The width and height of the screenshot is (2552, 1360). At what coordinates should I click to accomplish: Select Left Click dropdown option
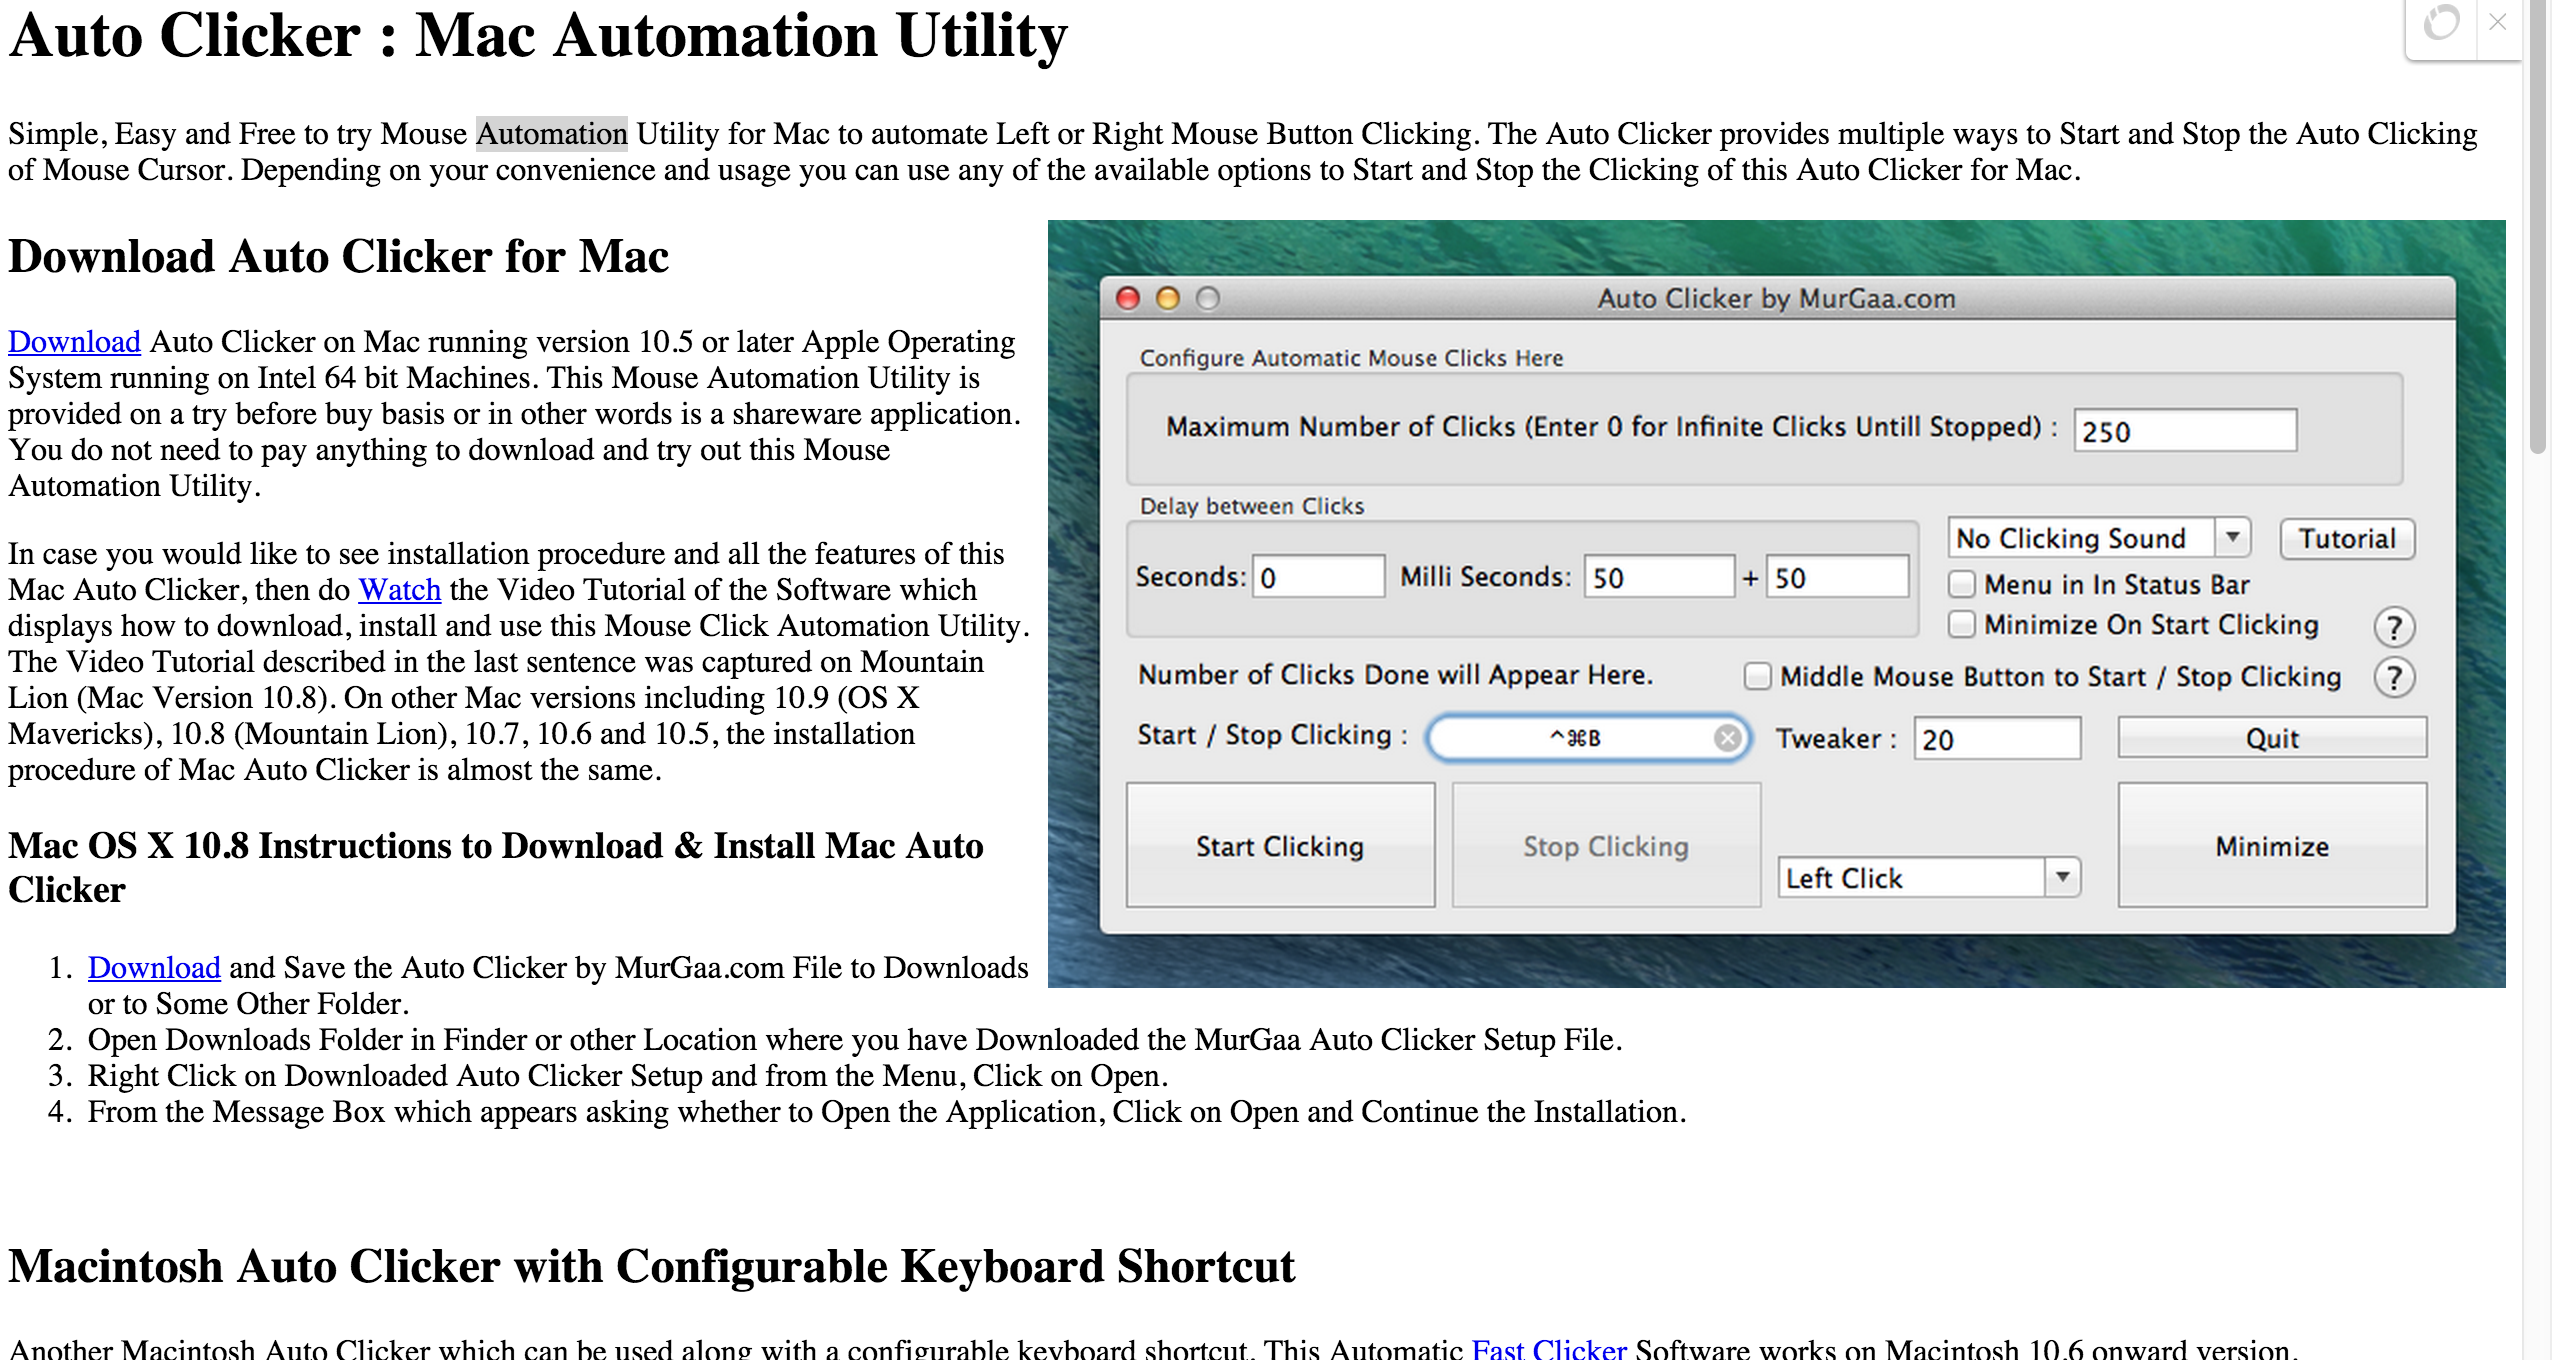coord(1928,874)
